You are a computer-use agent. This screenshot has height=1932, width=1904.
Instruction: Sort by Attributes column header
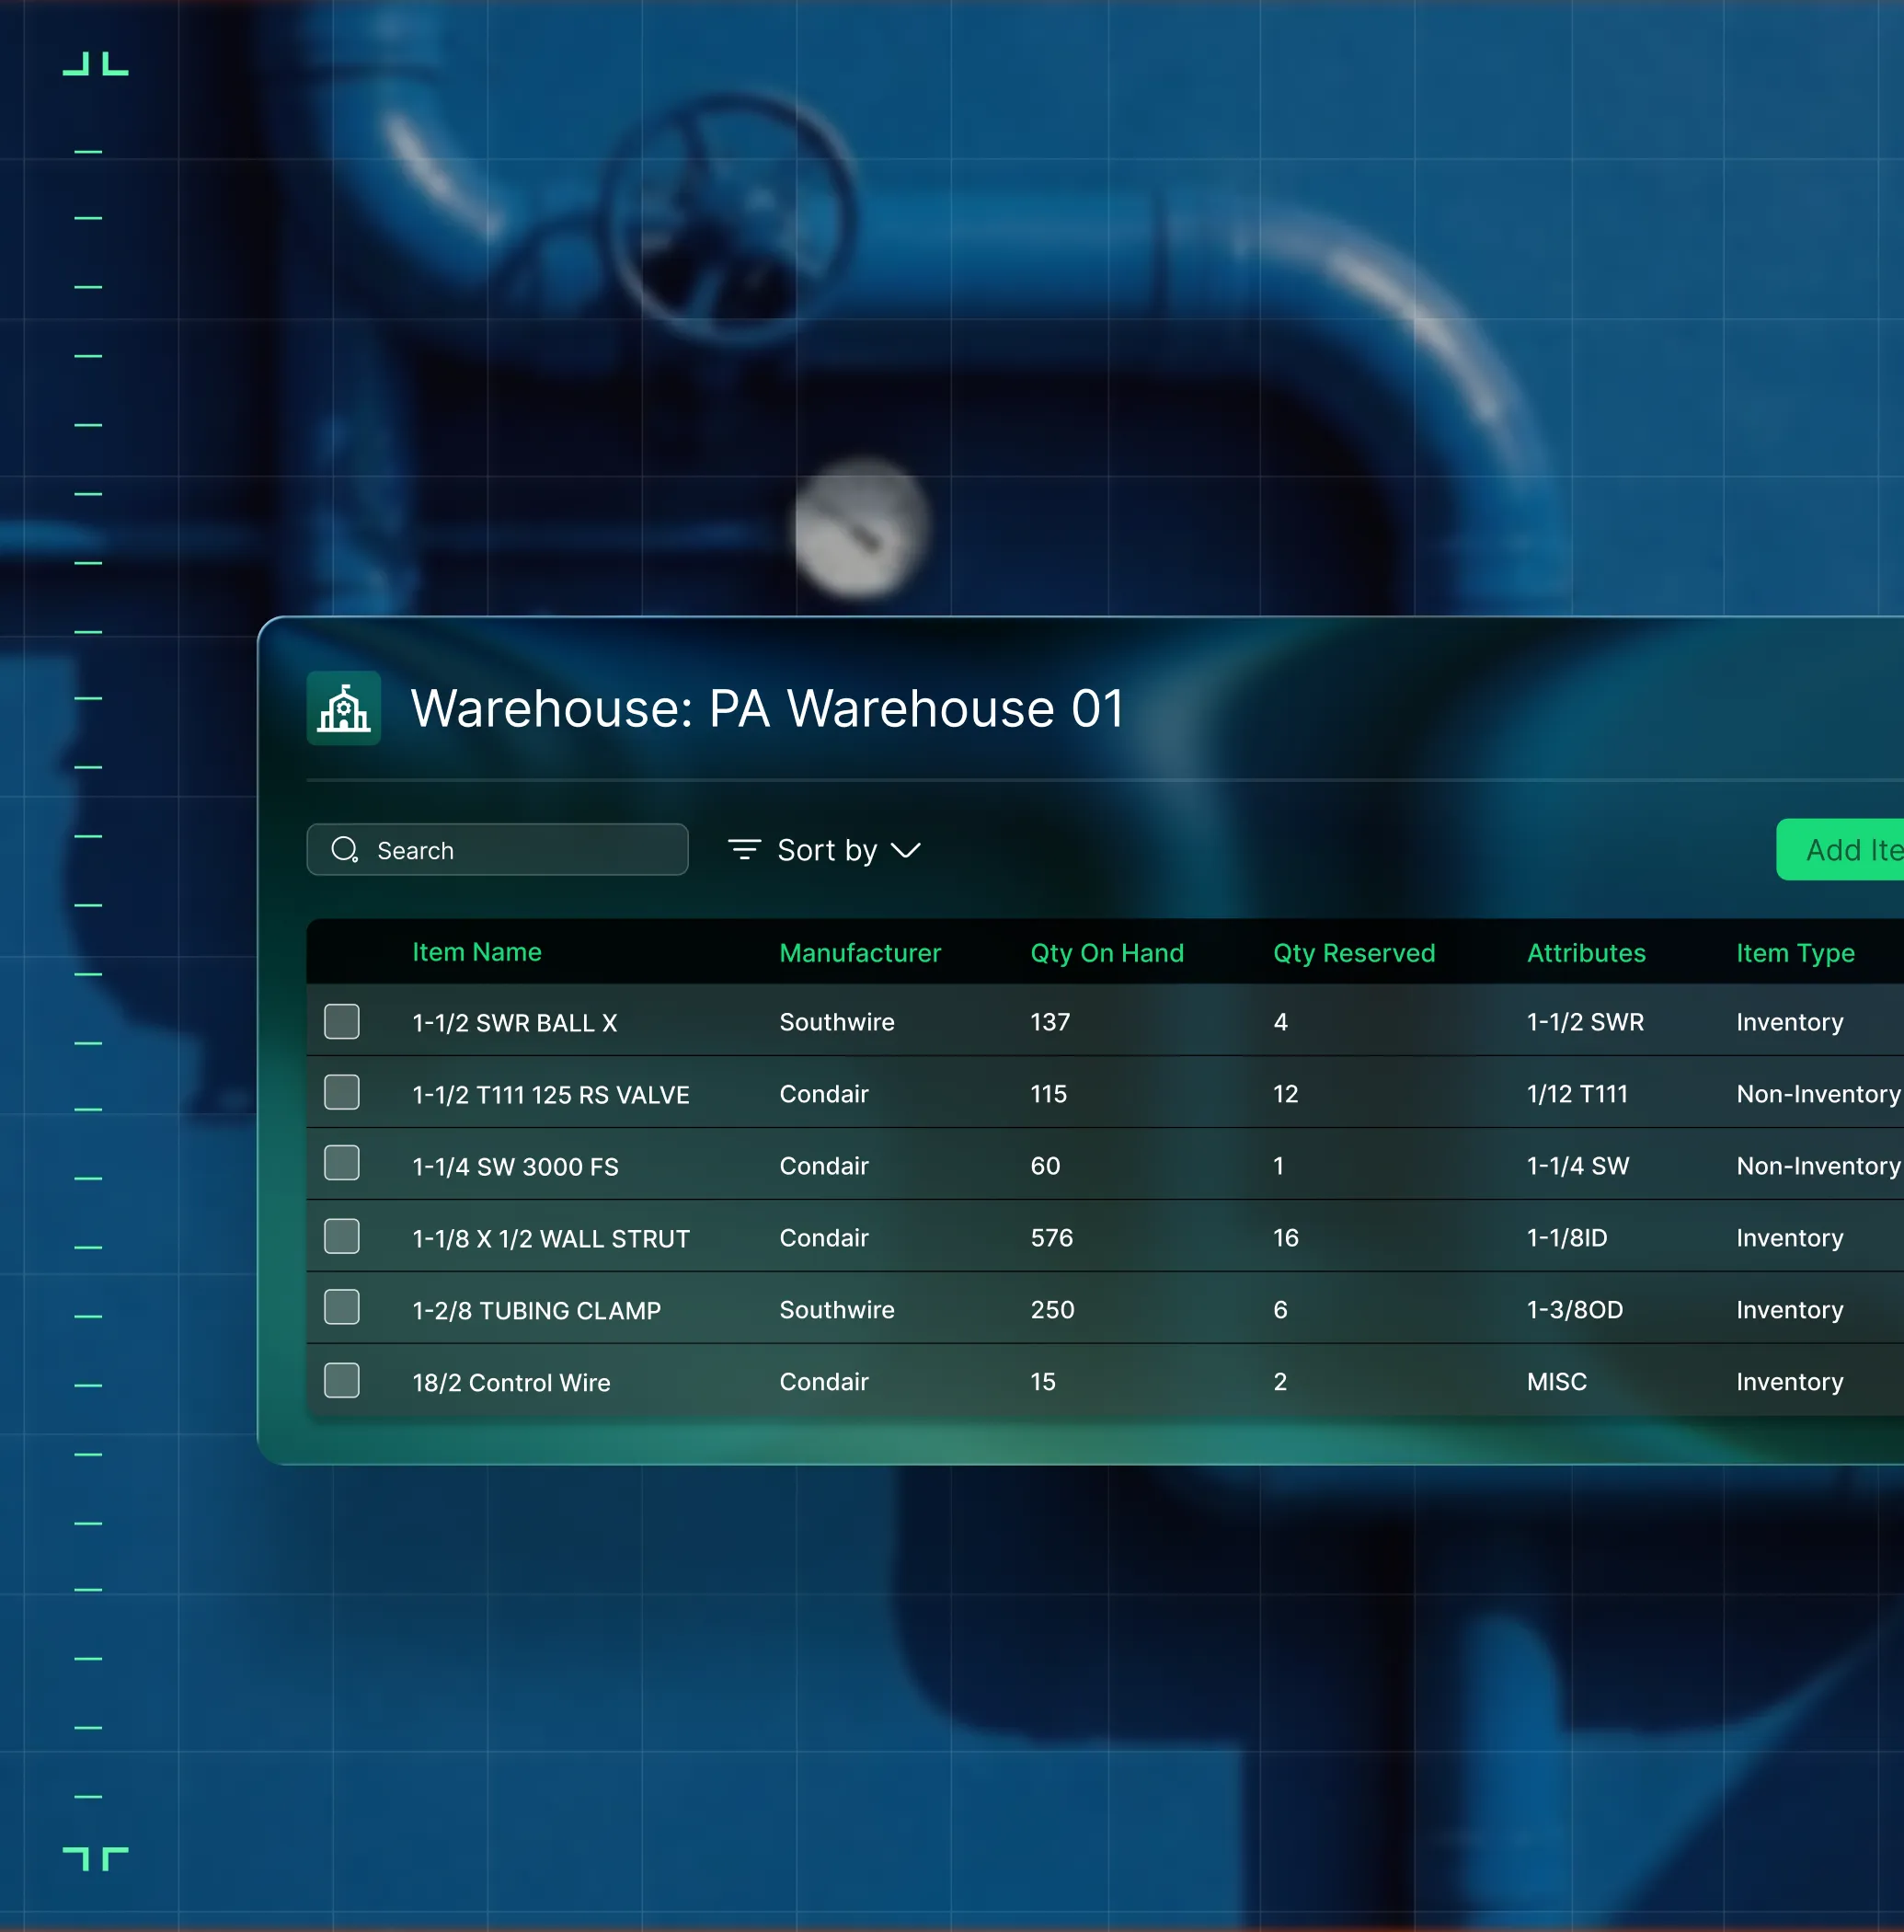(1586, 953)
